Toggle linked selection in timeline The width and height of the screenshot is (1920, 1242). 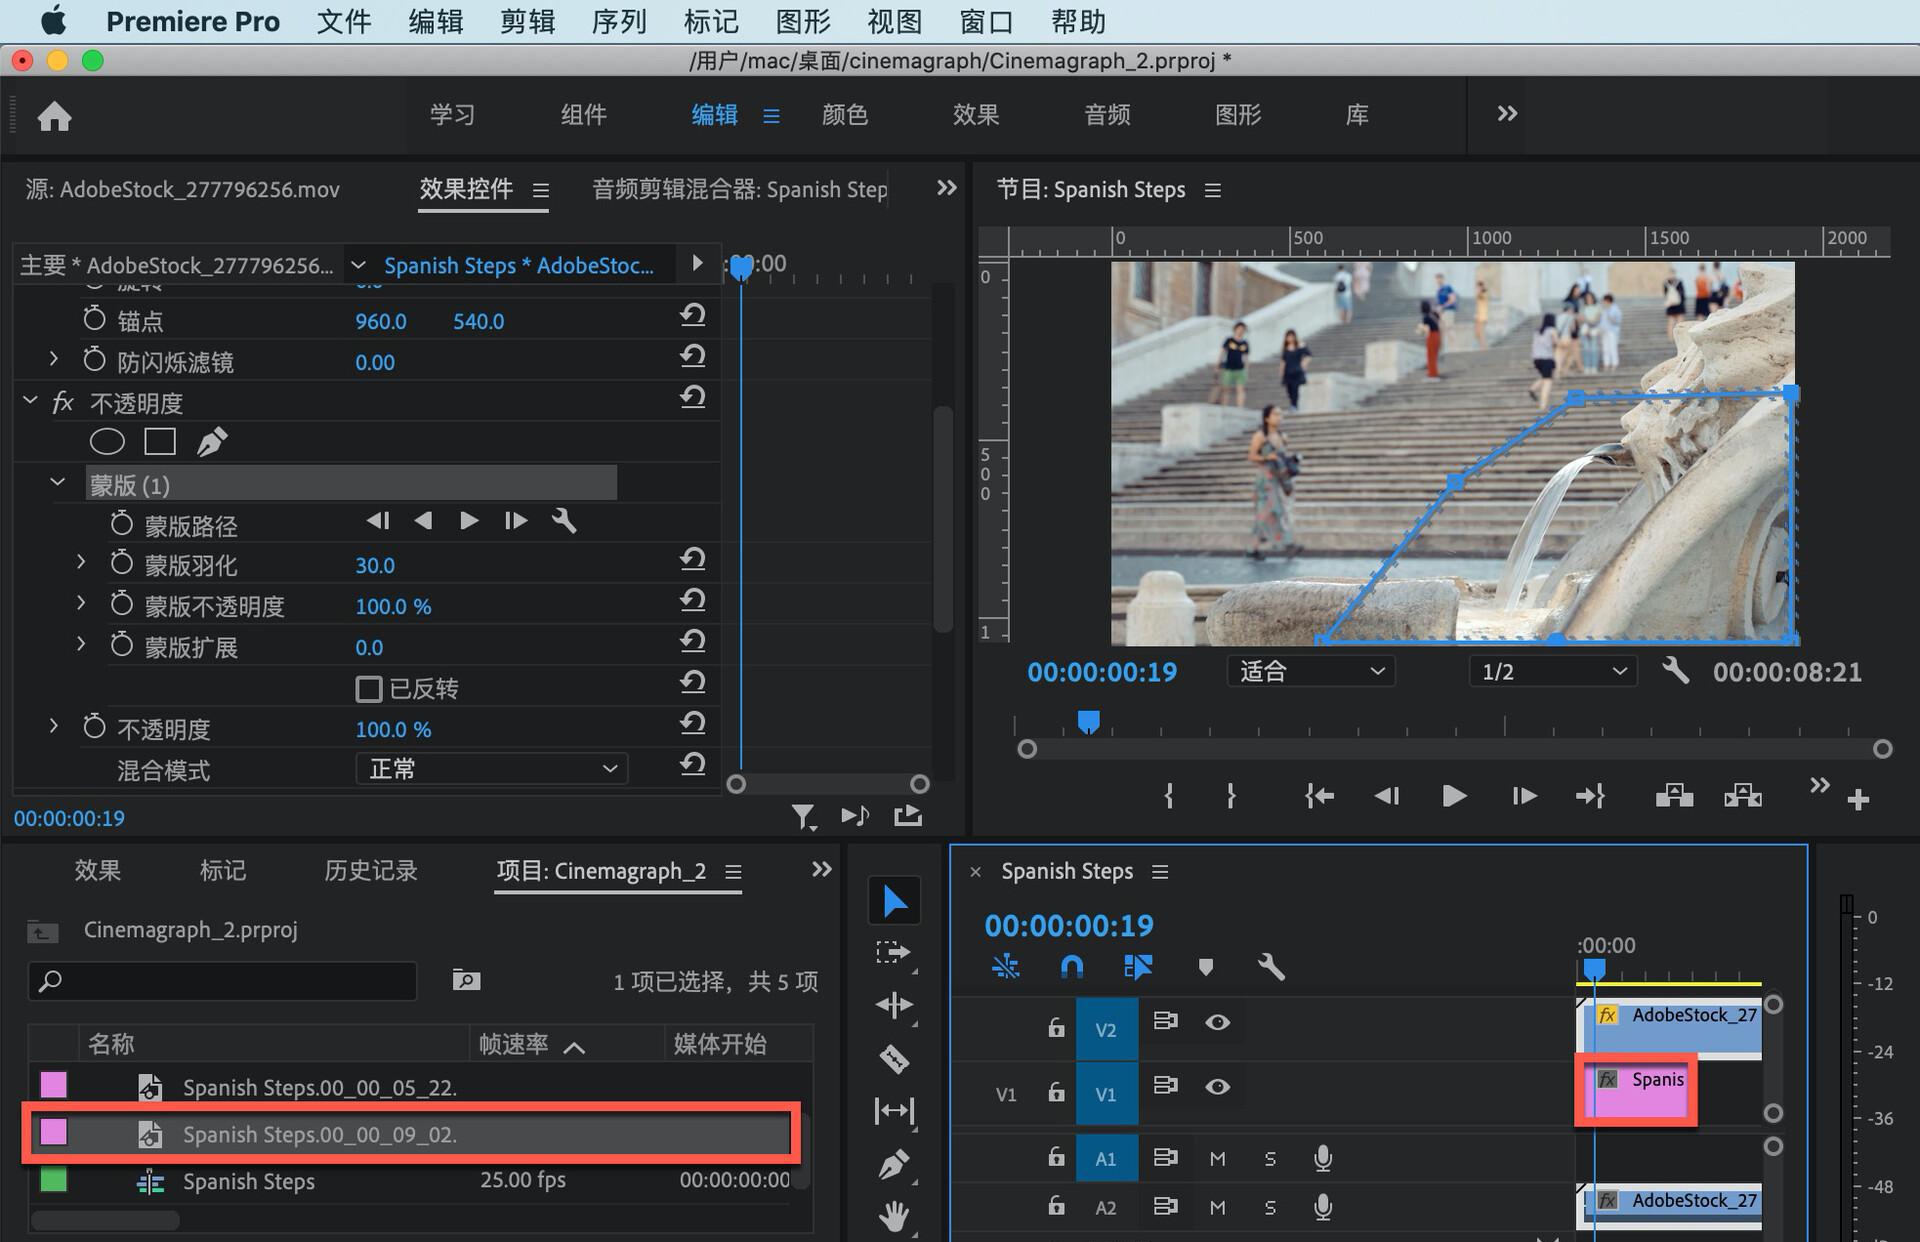click(1138, 967)
